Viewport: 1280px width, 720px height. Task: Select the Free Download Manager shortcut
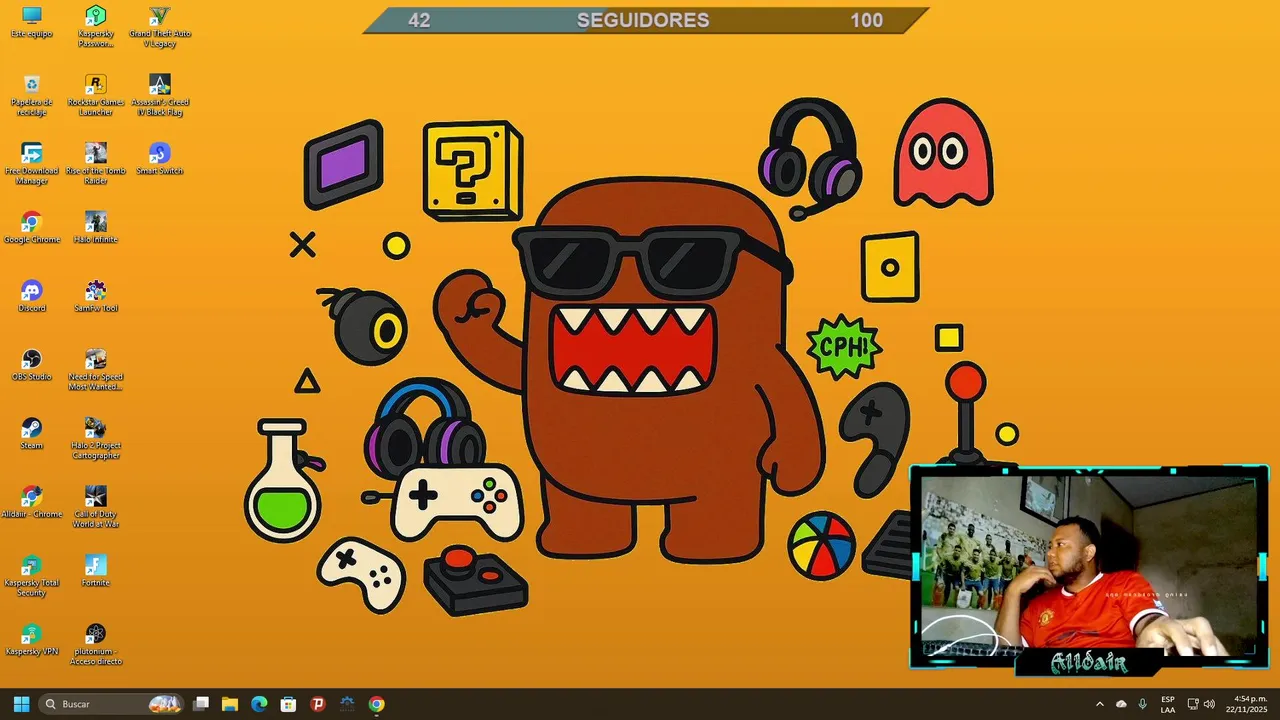(32, 164)
